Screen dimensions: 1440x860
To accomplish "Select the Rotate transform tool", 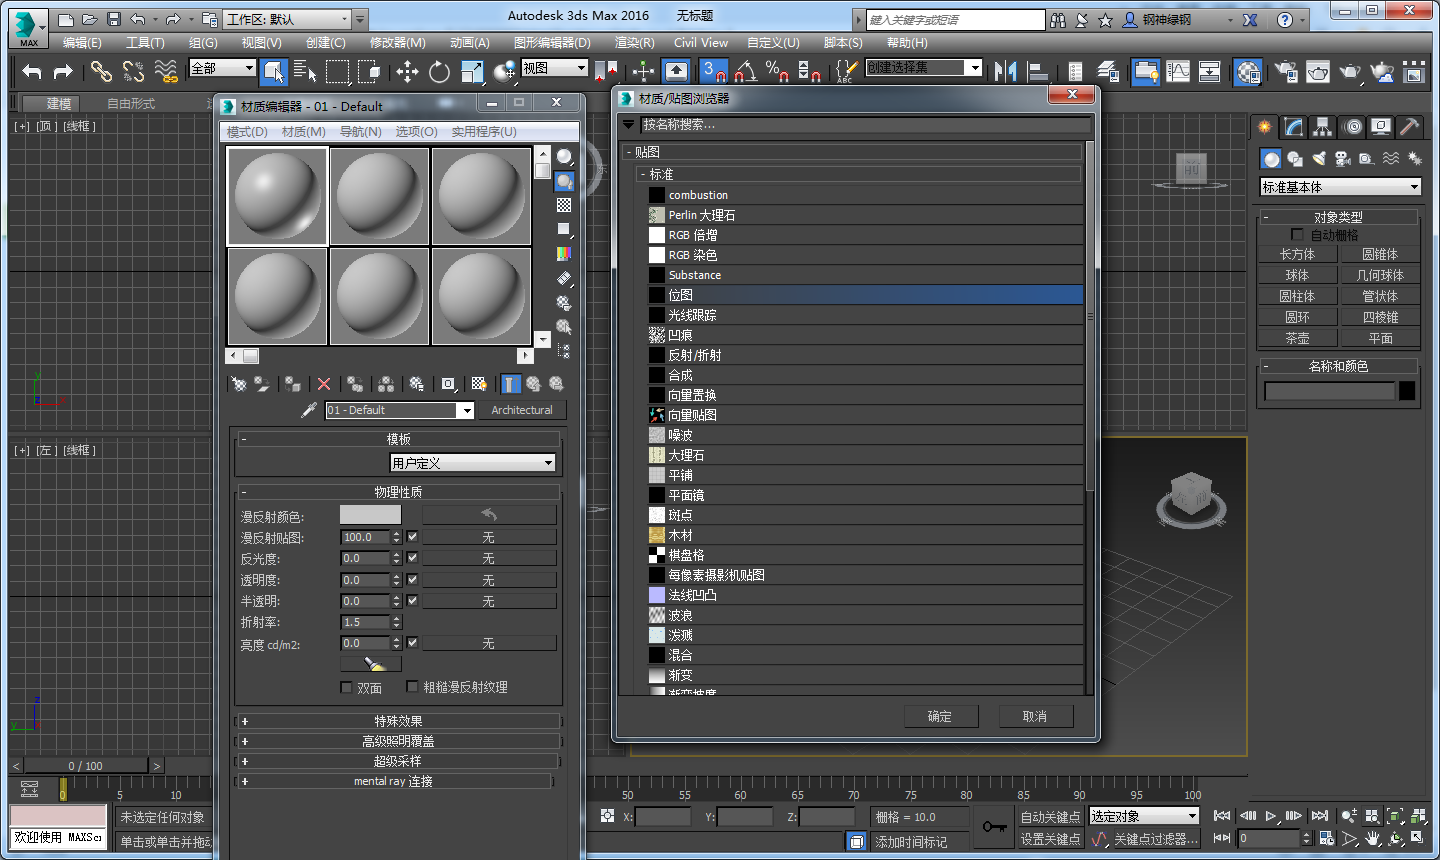I will tap(439, 71).
